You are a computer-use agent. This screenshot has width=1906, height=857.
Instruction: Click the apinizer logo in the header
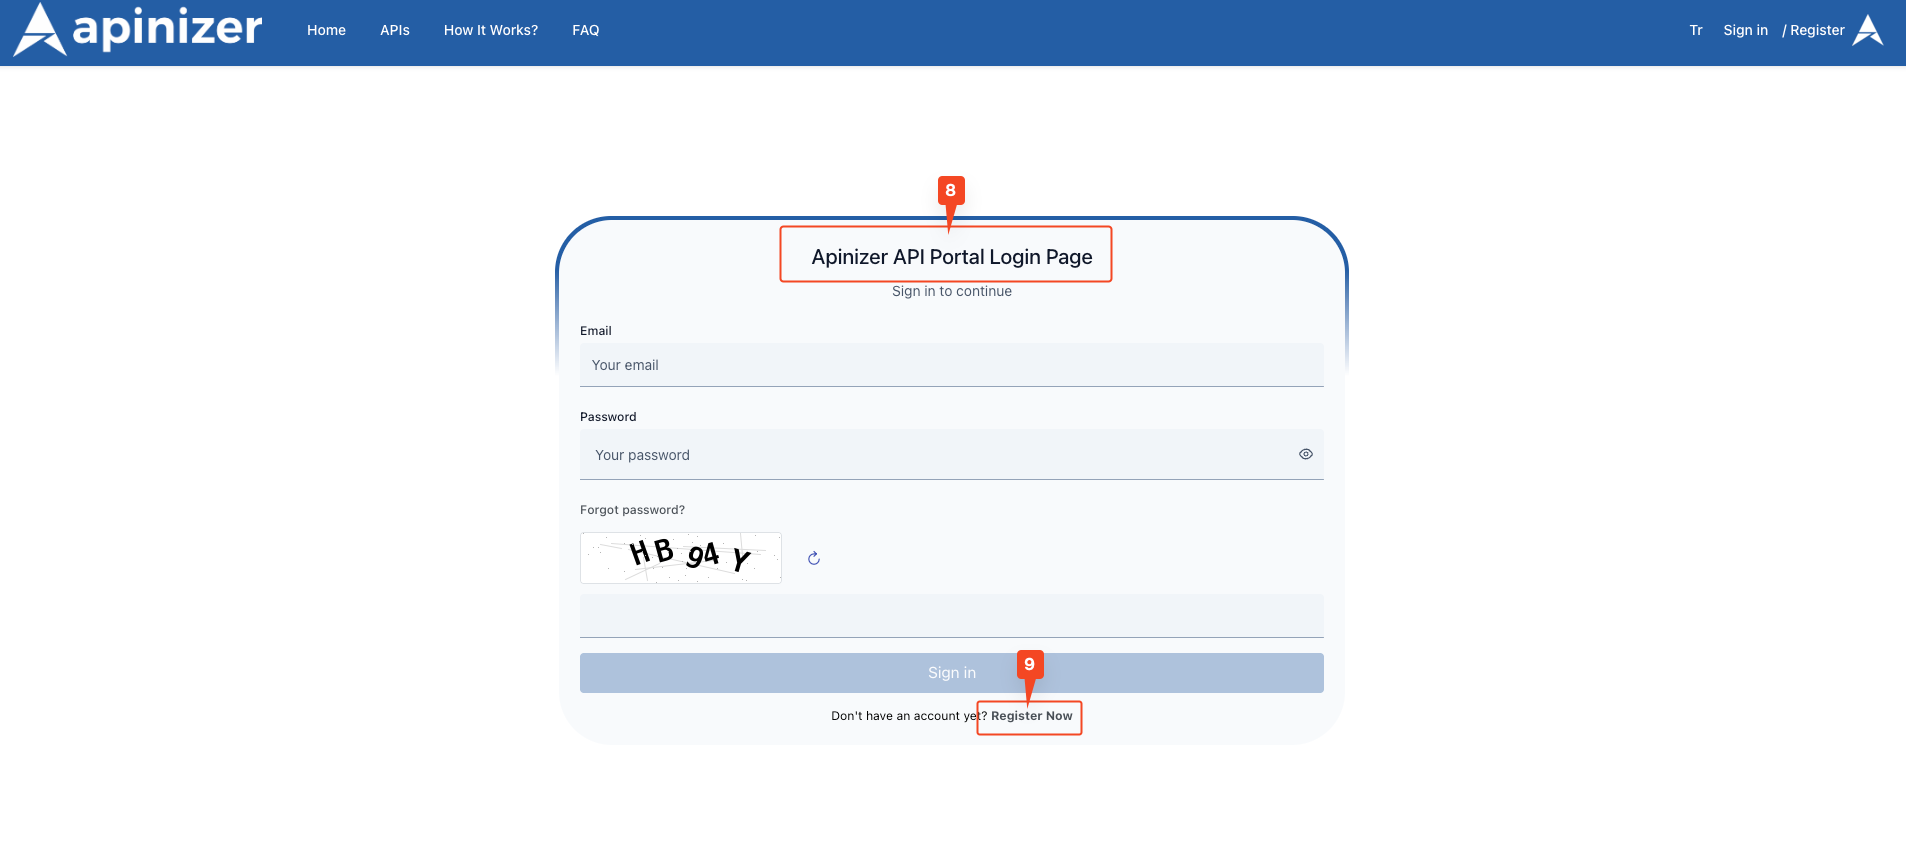point(138,30)
